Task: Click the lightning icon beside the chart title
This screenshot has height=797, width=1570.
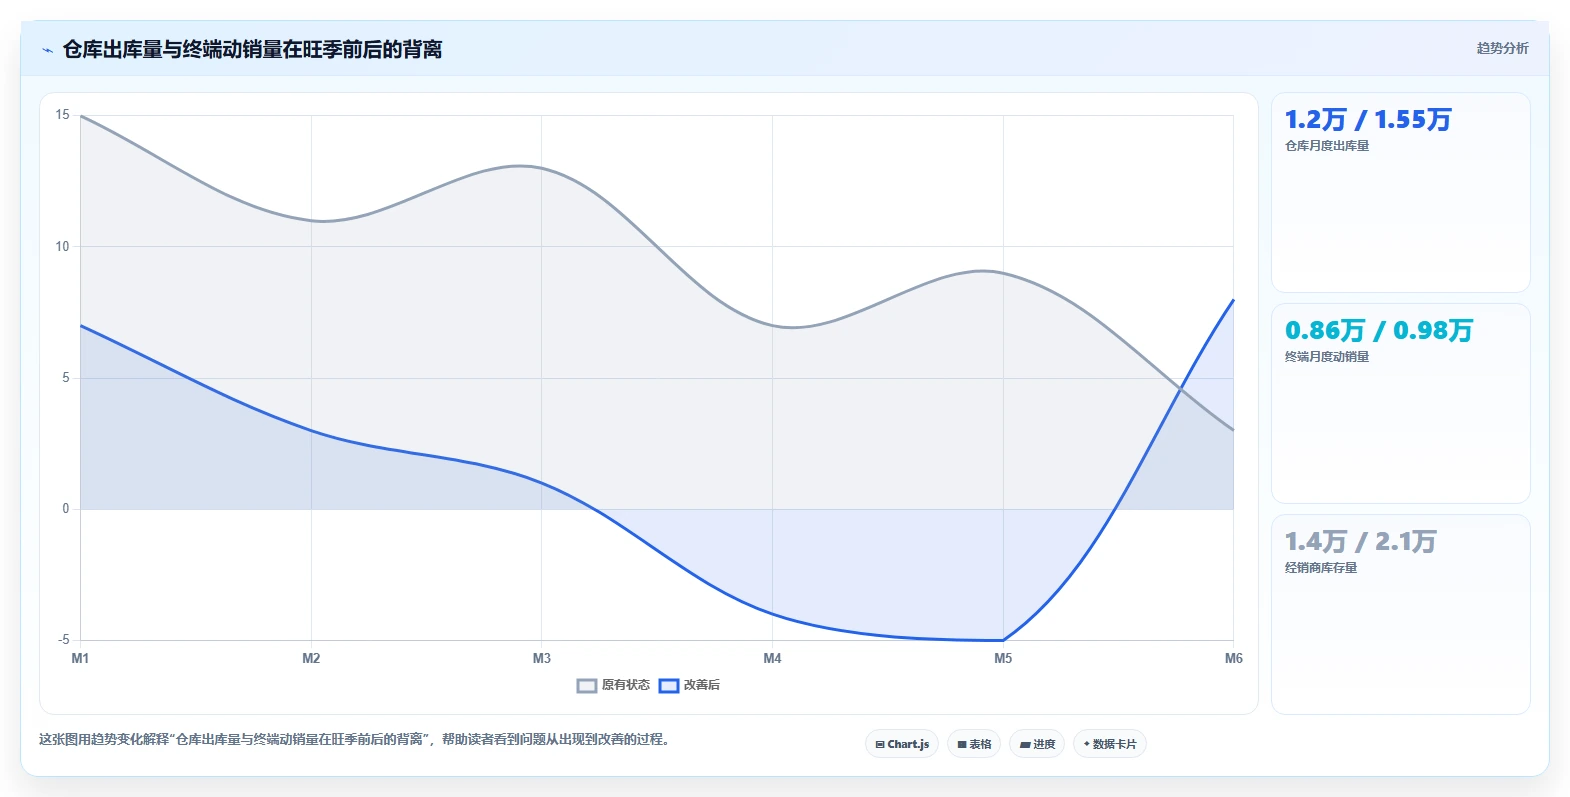Action: (x=47, y=50)
